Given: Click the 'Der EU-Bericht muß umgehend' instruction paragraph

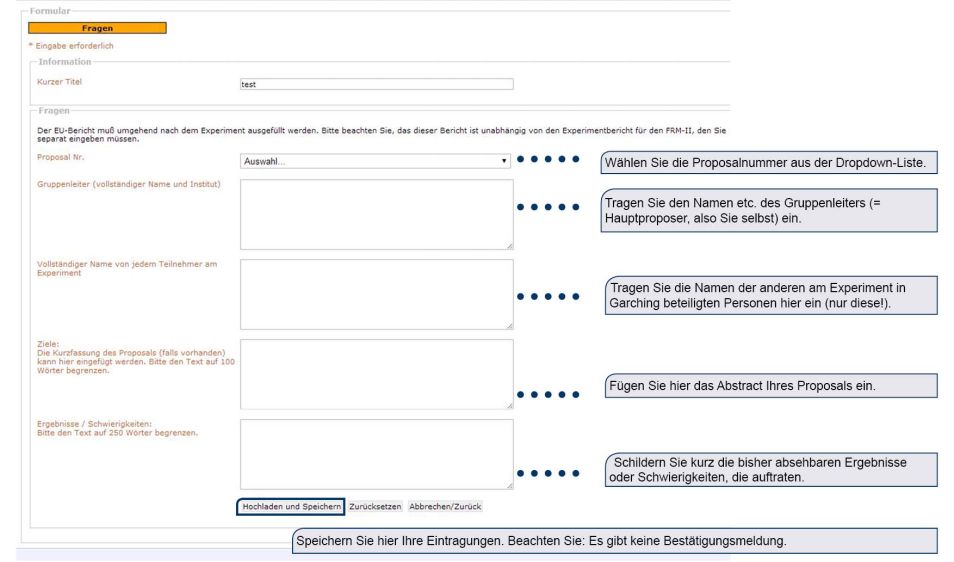Looking at the screenshot, I should tap(381, 134).
